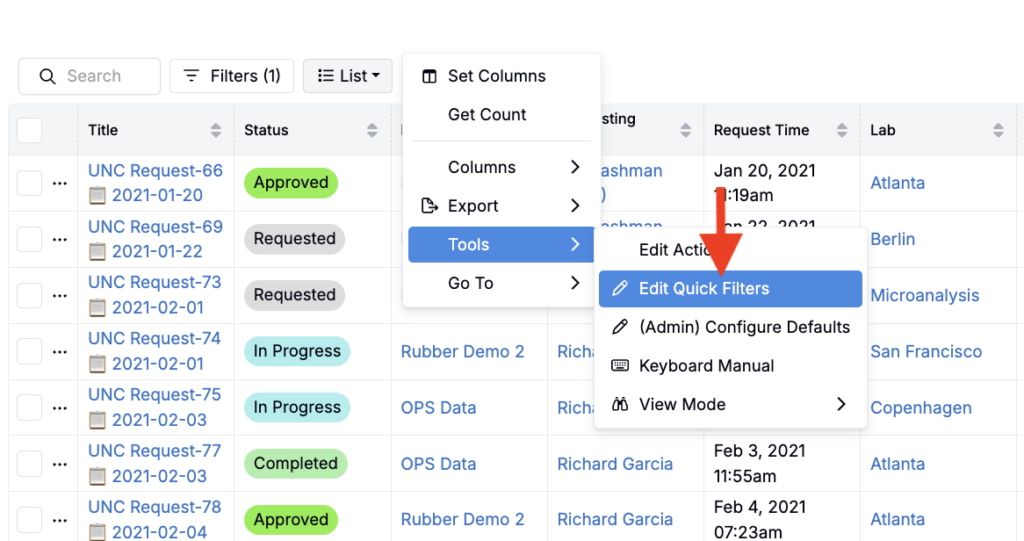Click the binoculars View Mode icon
Screen dimensions: 1024x541
click(620, 405)
